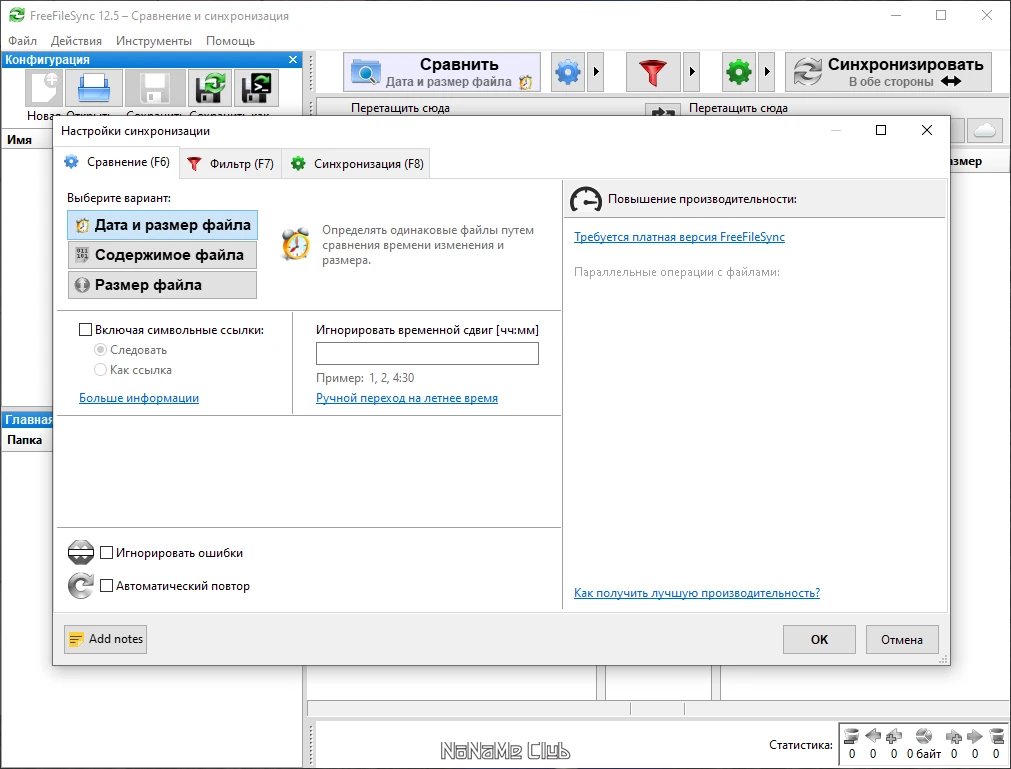The width and height of the screenshot is (1011, 769).
Task: Switch to Сравнение (F6) tab
Action: (x=117, y=162)
